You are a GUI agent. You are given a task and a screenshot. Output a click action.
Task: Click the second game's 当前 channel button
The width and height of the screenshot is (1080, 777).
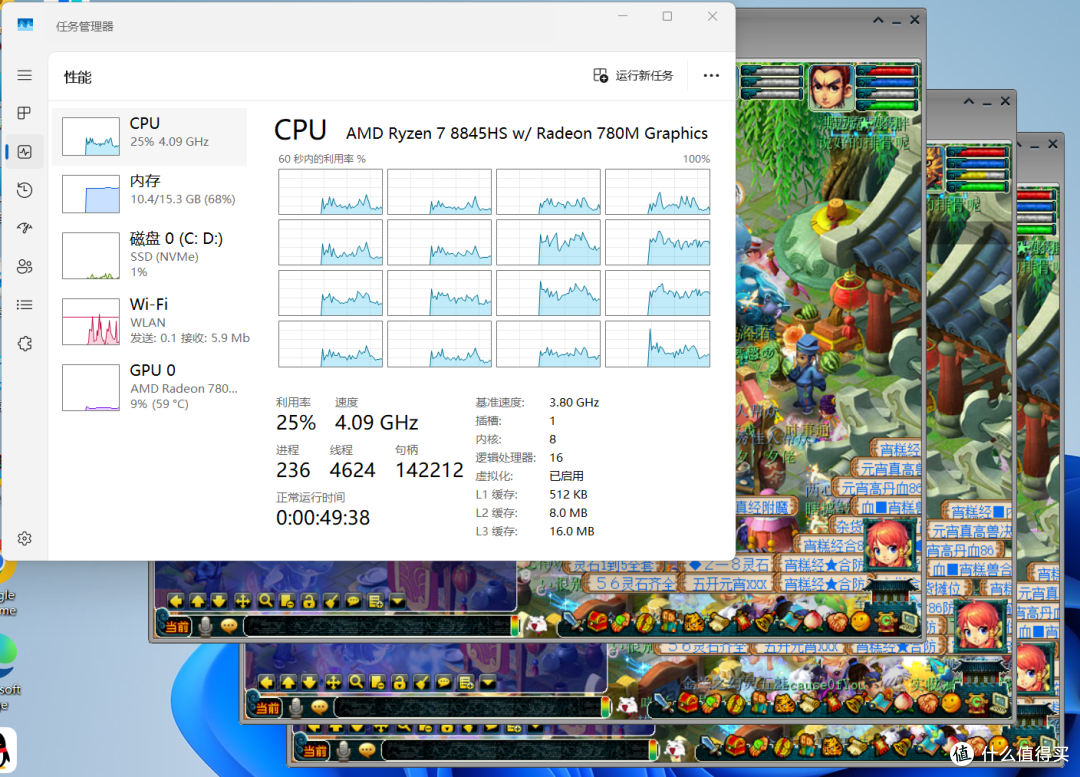click(268, 708)
